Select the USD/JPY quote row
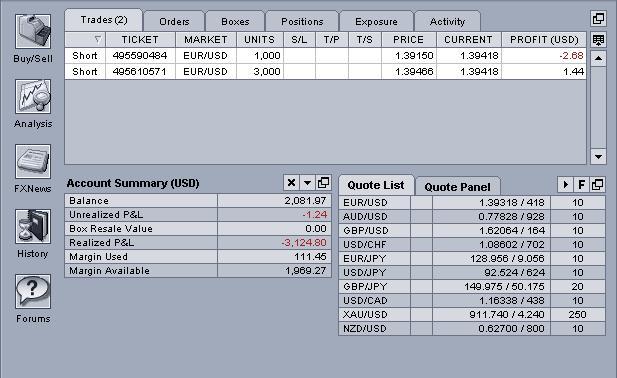 472,273
